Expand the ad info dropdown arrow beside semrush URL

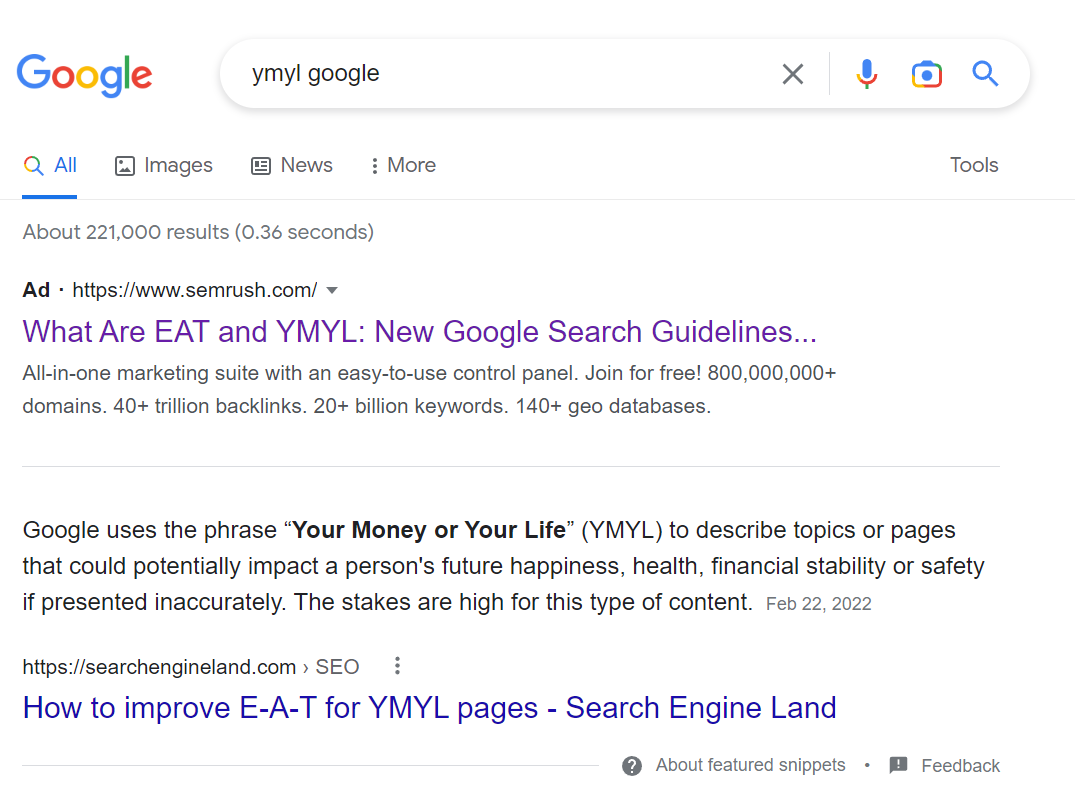[x=332, y=291]
